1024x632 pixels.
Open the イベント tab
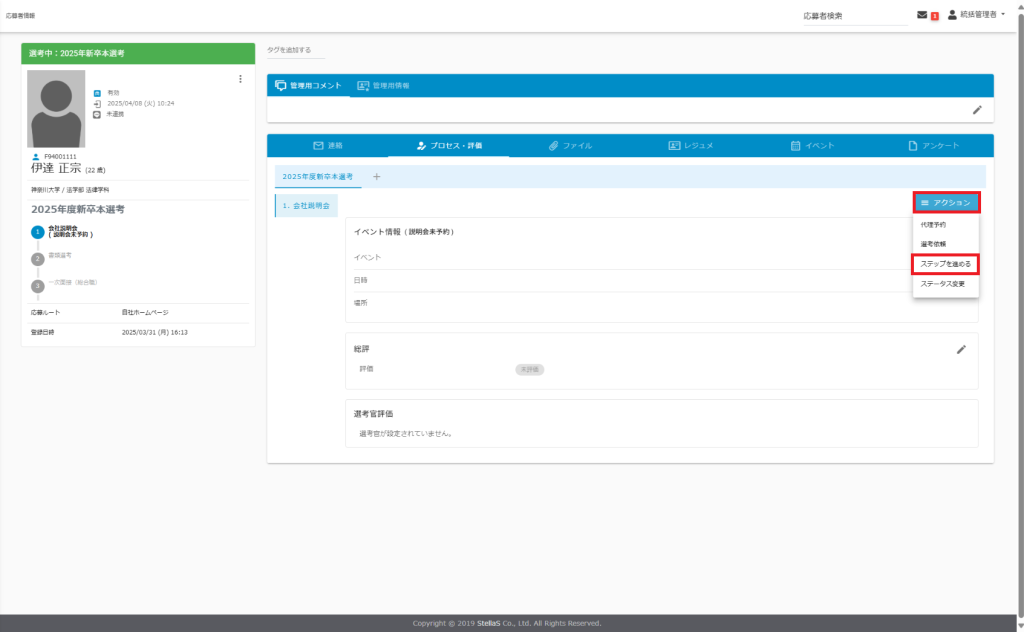point(812,146)
